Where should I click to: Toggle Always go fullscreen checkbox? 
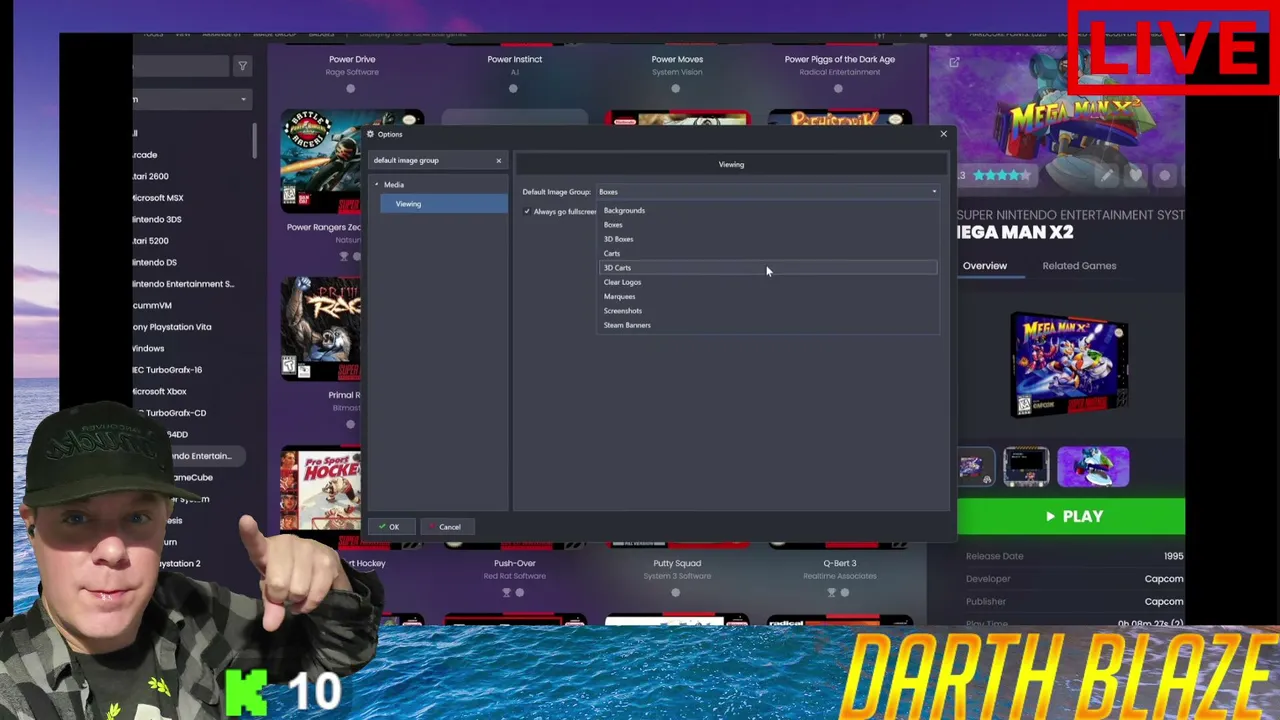tap(527, 212)
